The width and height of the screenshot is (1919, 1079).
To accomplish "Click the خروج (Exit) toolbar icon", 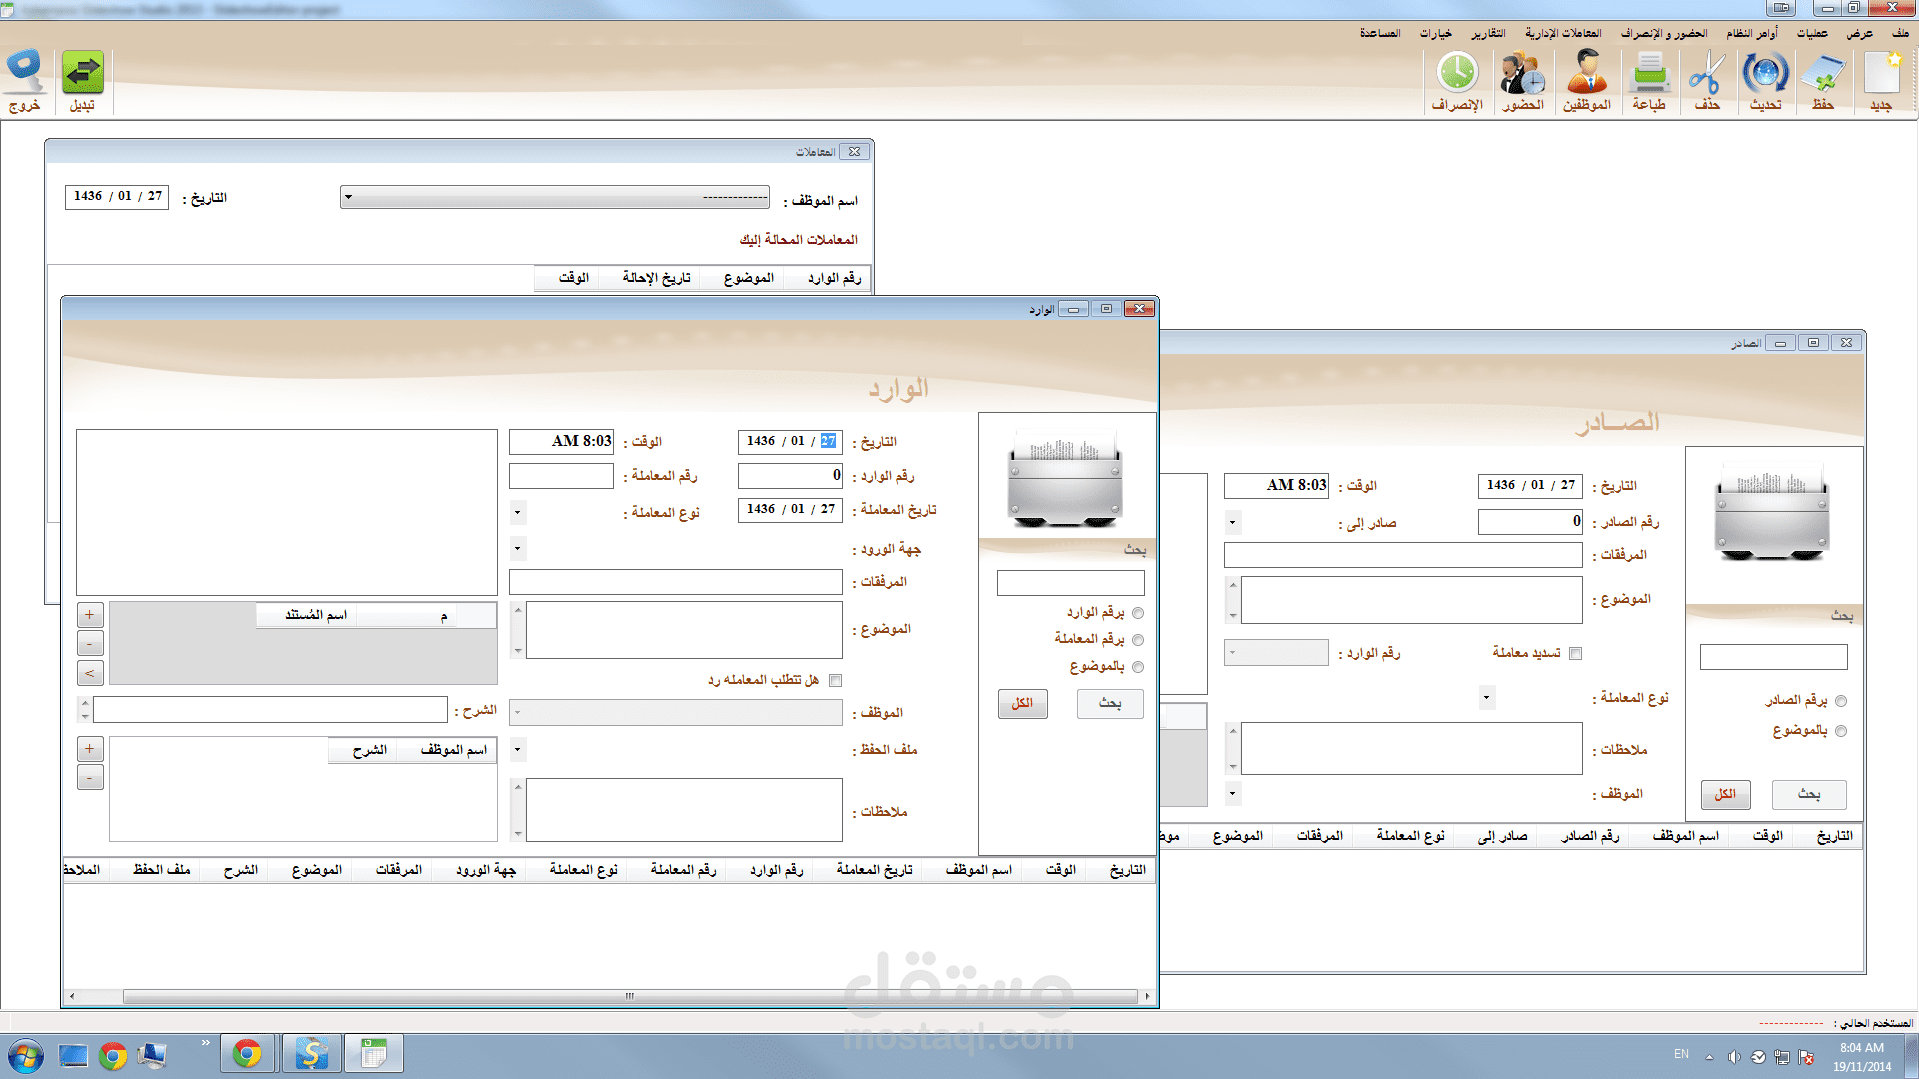I will 25,74.
